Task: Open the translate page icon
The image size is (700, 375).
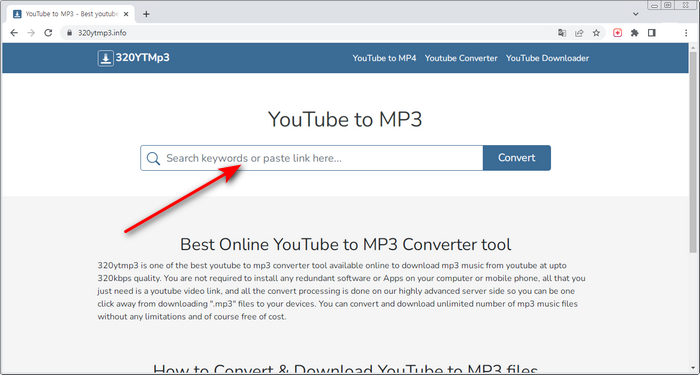Action: click(x=562, y=33)
